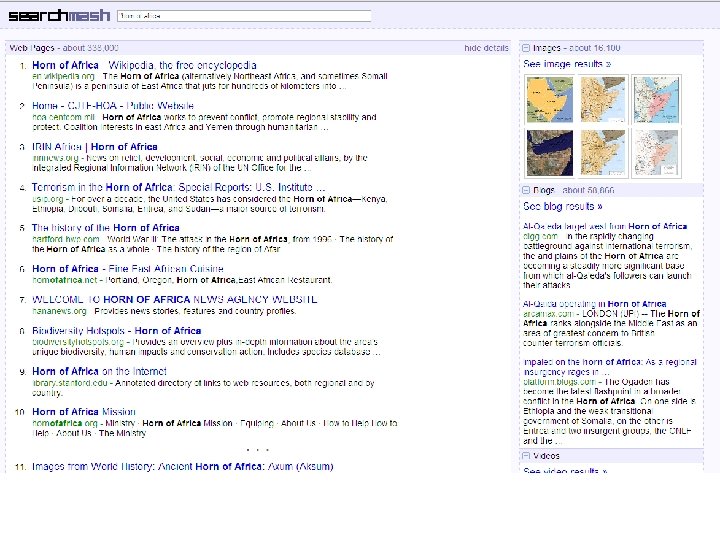Image resolution: width=720 pixels, height=540 pixels.
Task: Click usip.org URL text
Action: tap(48, 199)
